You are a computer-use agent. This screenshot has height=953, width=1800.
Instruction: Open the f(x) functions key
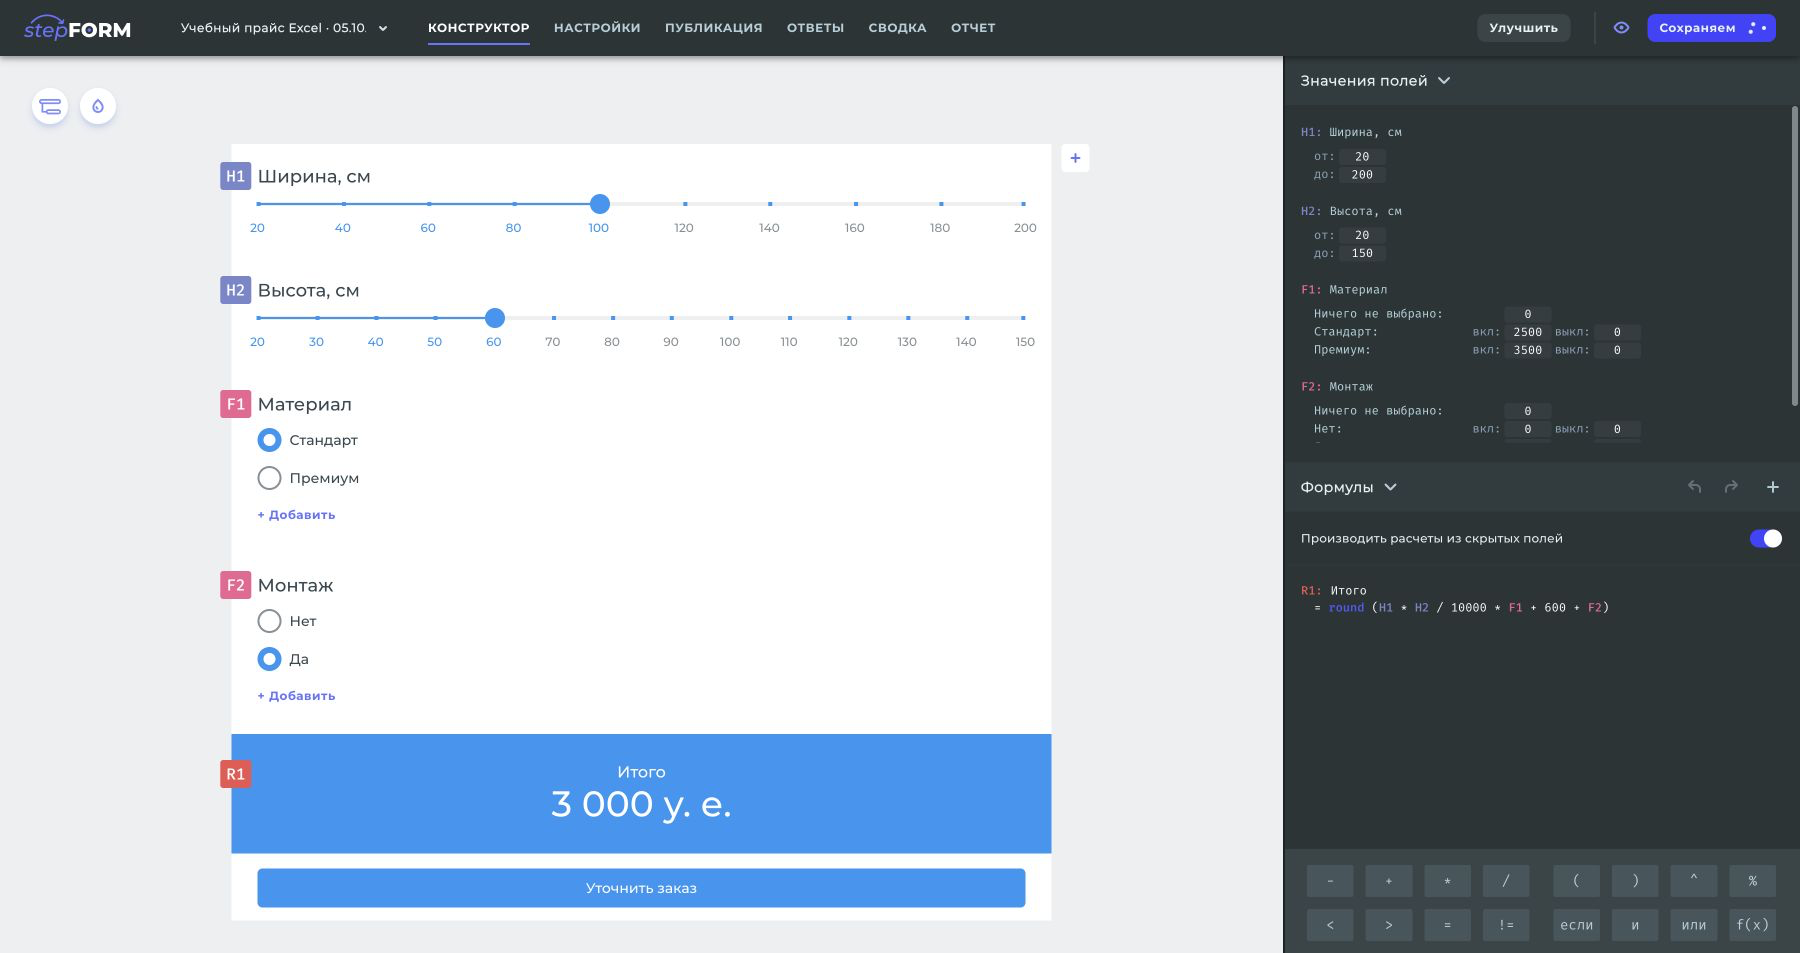click(x=1753, y=925)
